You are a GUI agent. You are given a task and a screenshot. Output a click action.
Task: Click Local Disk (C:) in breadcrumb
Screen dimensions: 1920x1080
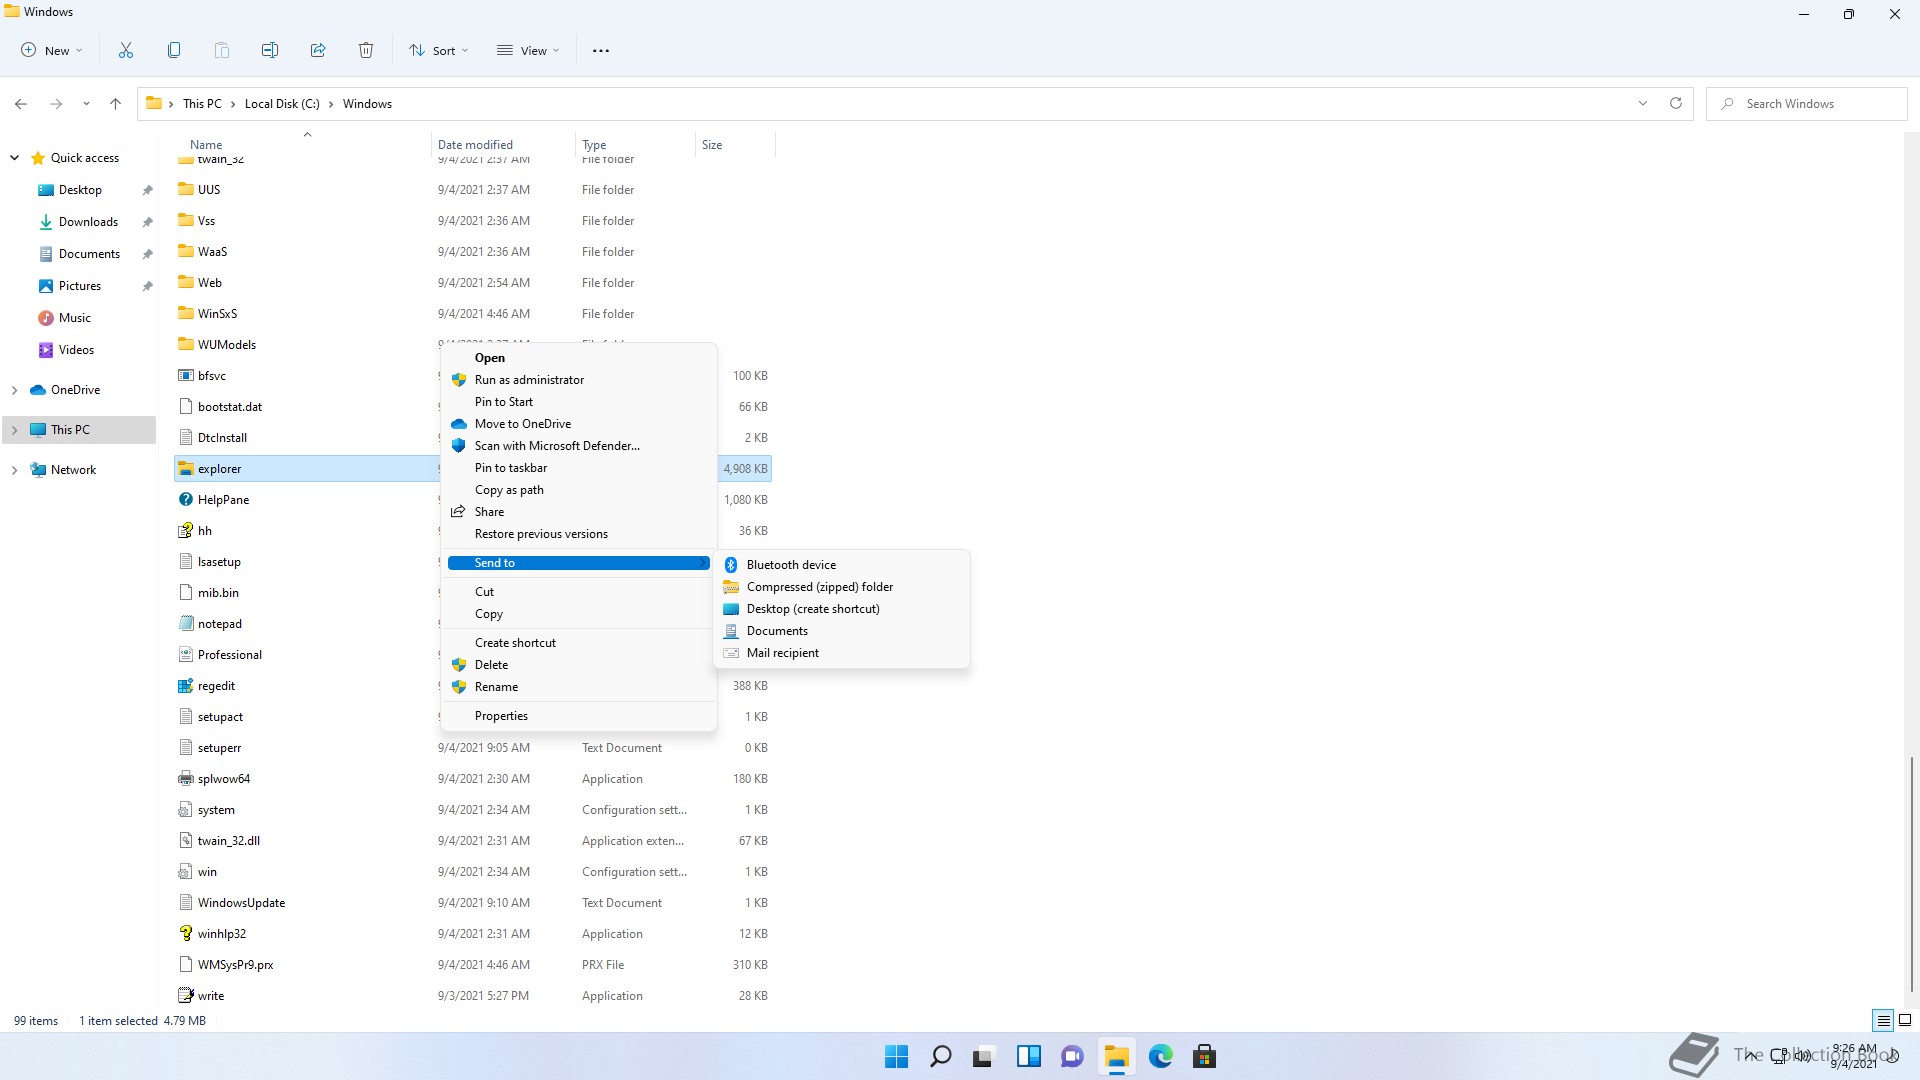coord(282,104)
